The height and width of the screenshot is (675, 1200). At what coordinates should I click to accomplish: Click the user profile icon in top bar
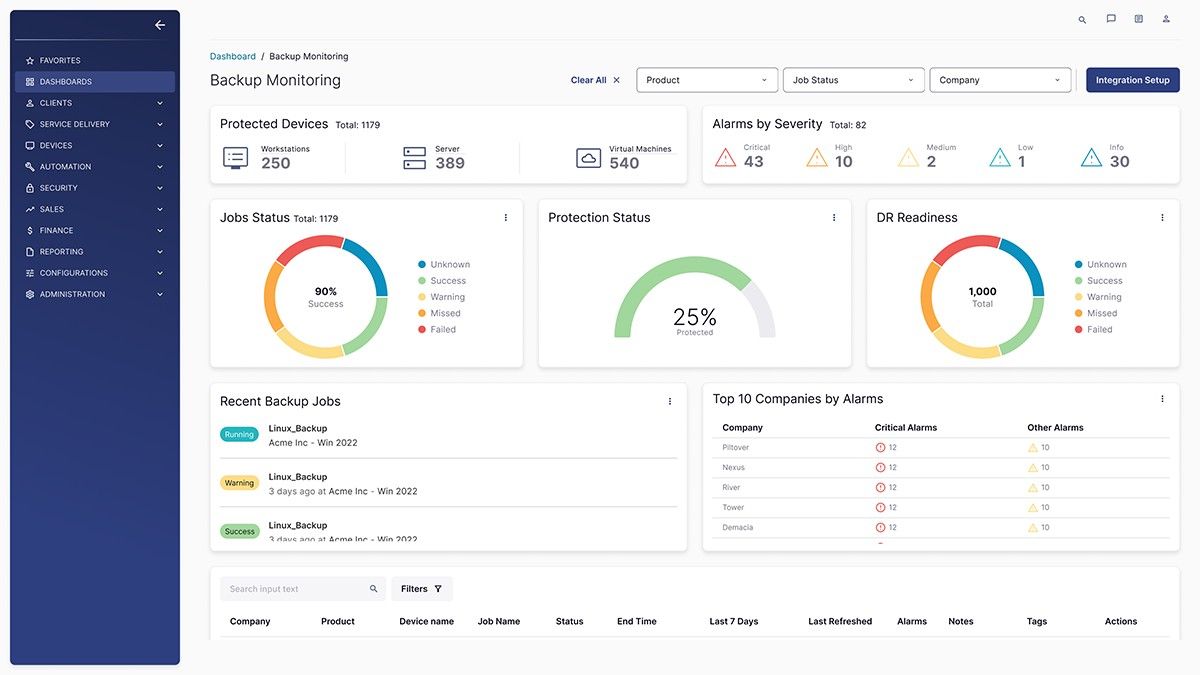(x=1165, y=18)
